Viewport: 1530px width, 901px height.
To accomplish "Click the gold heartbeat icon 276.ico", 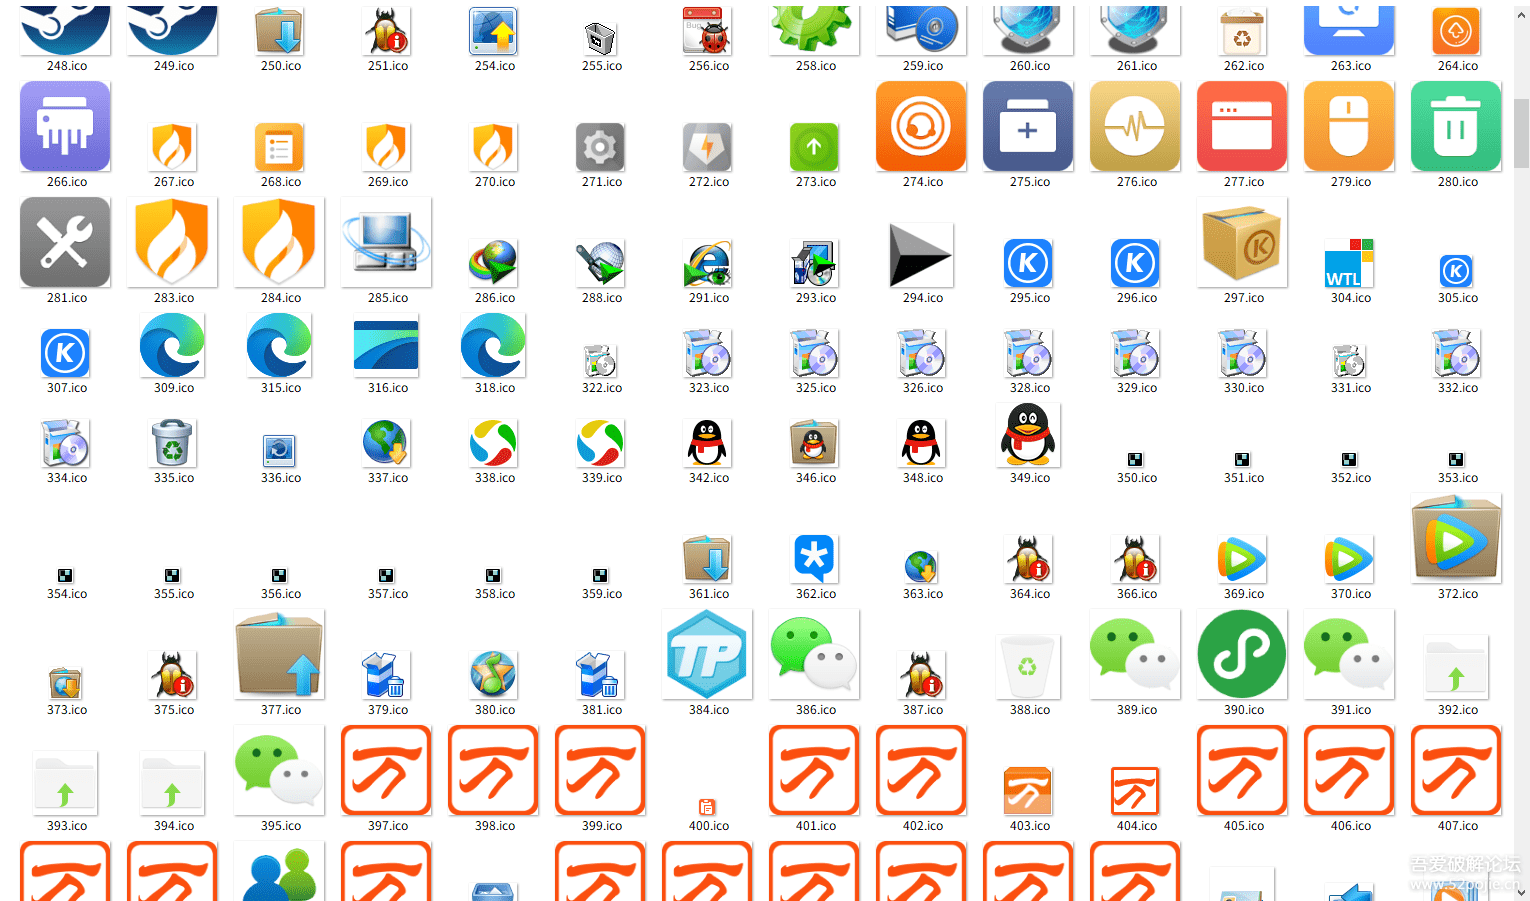I will point(1135,127).
